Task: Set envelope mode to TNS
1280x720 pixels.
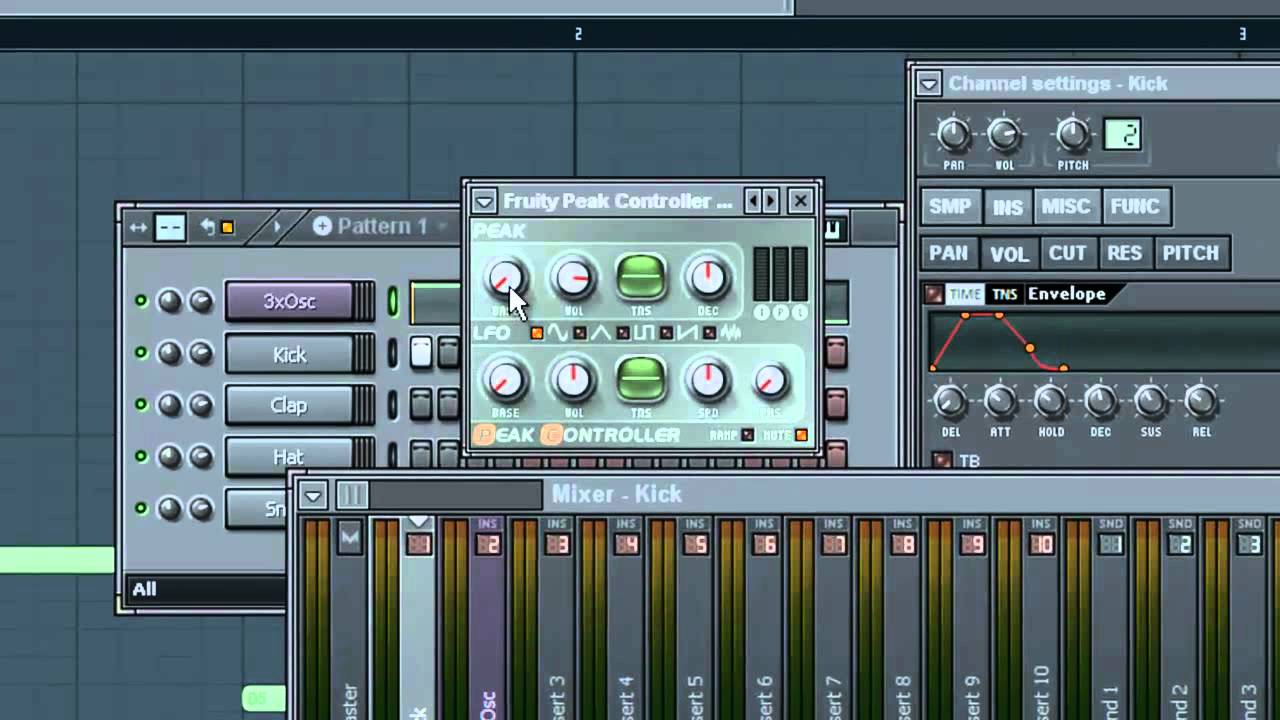Action: point(1005,294)
